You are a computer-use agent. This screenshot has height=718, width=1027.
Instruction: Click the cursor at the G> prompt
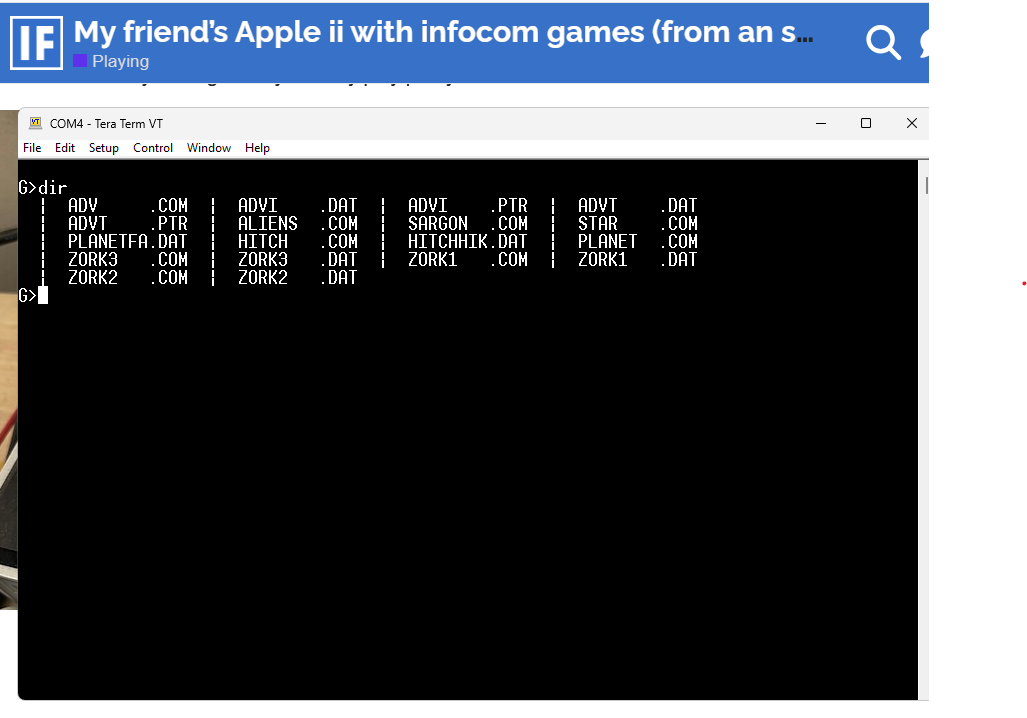[43, 295]
